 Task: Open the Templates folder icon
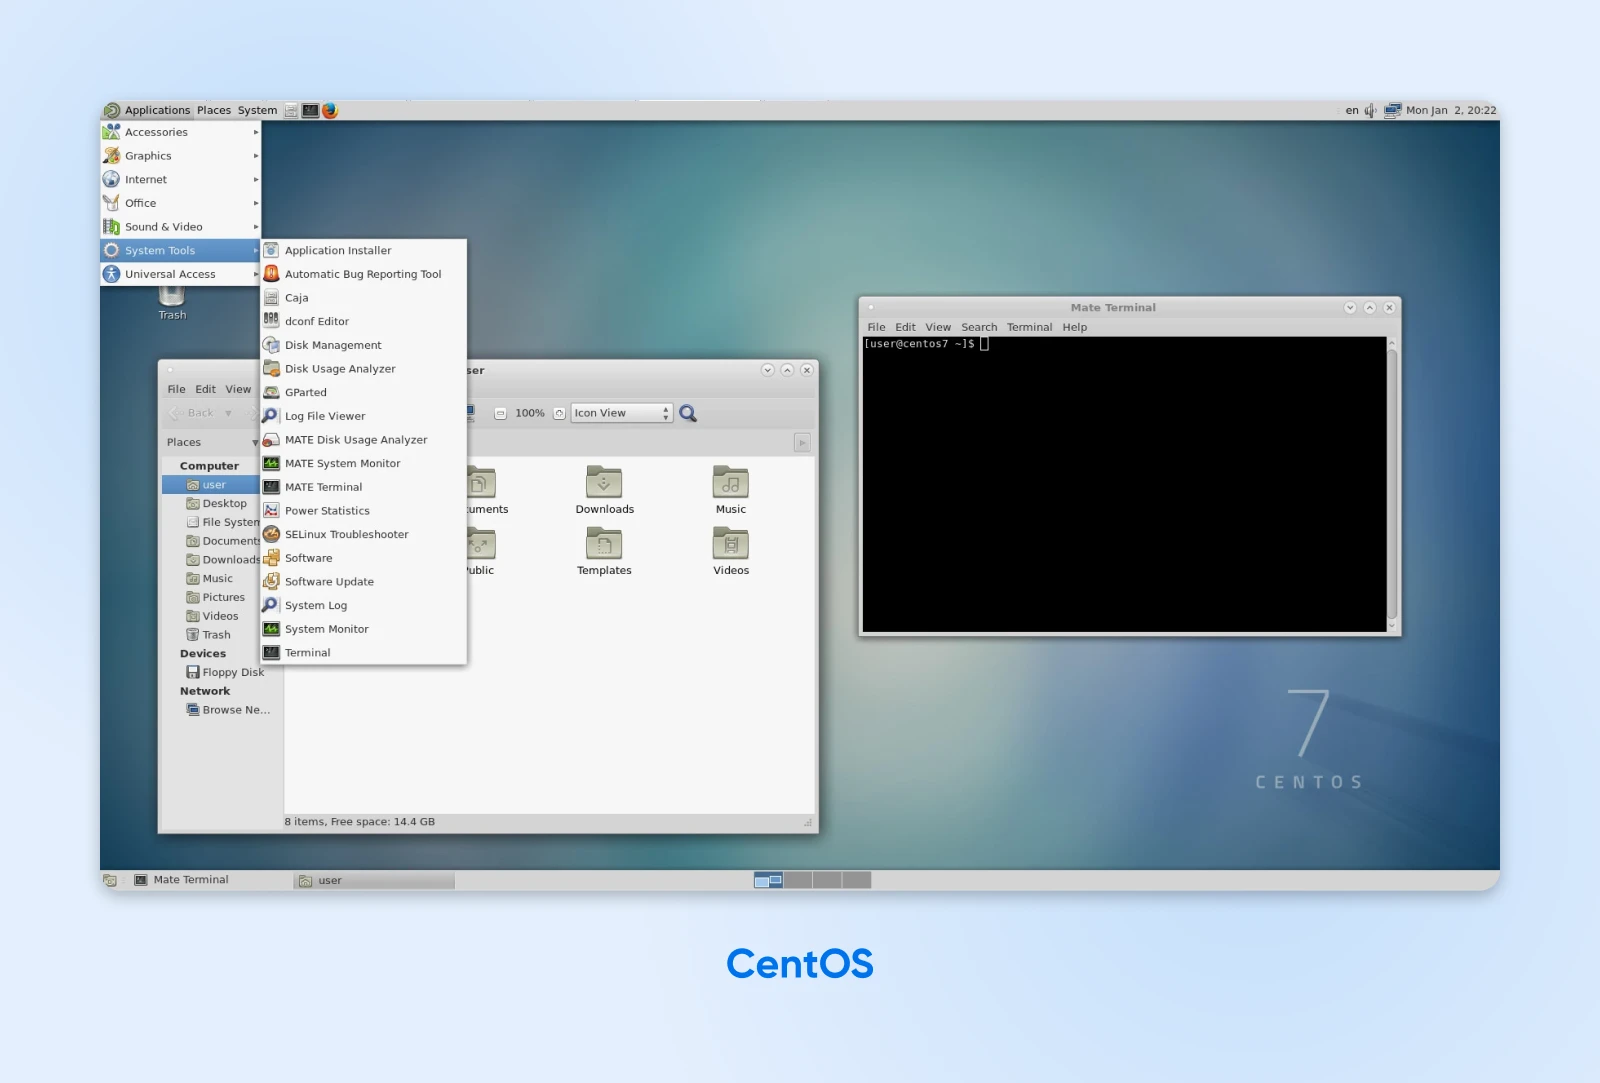[604, 552]
